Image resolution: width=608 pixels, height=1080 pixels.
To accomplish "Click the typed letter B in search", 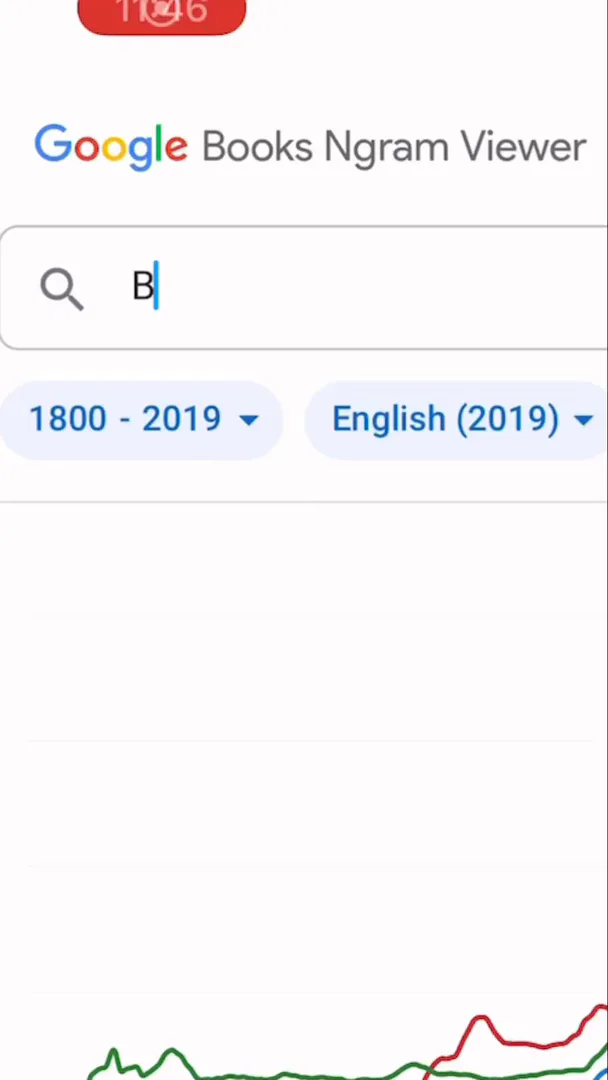I will click(x=143, y=287).
